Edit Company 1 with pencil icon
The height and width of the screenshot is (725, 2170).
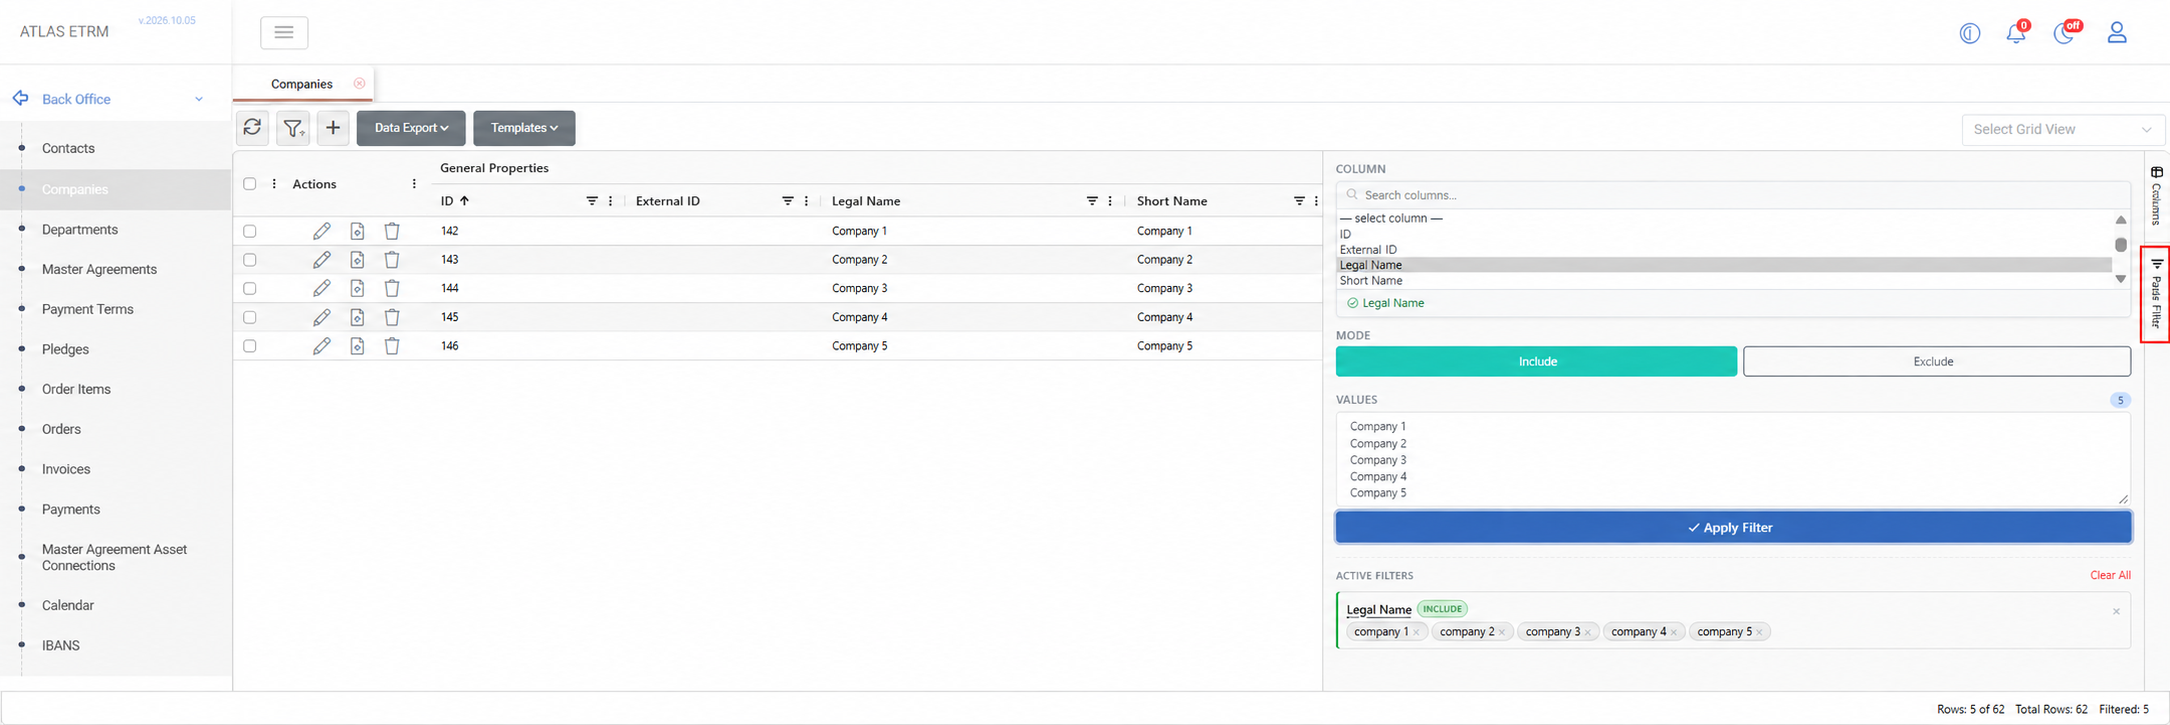pos(321,231)
